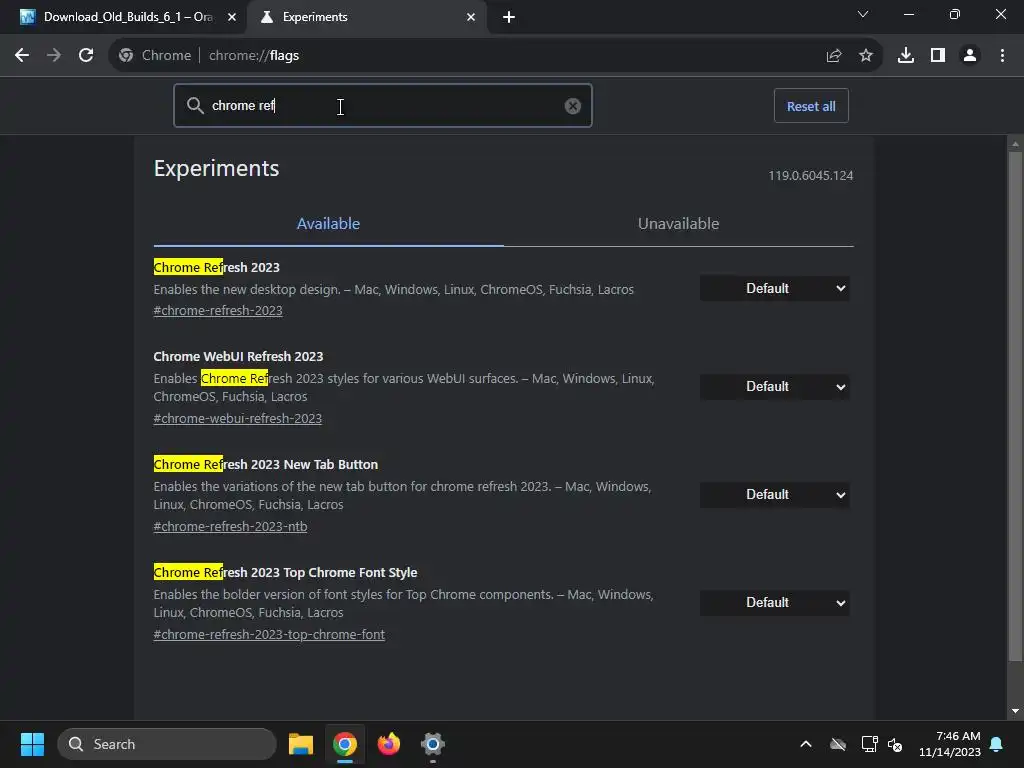Open a new tab with plus button
The image size is (1024, 768).
[x=509, y=17]
